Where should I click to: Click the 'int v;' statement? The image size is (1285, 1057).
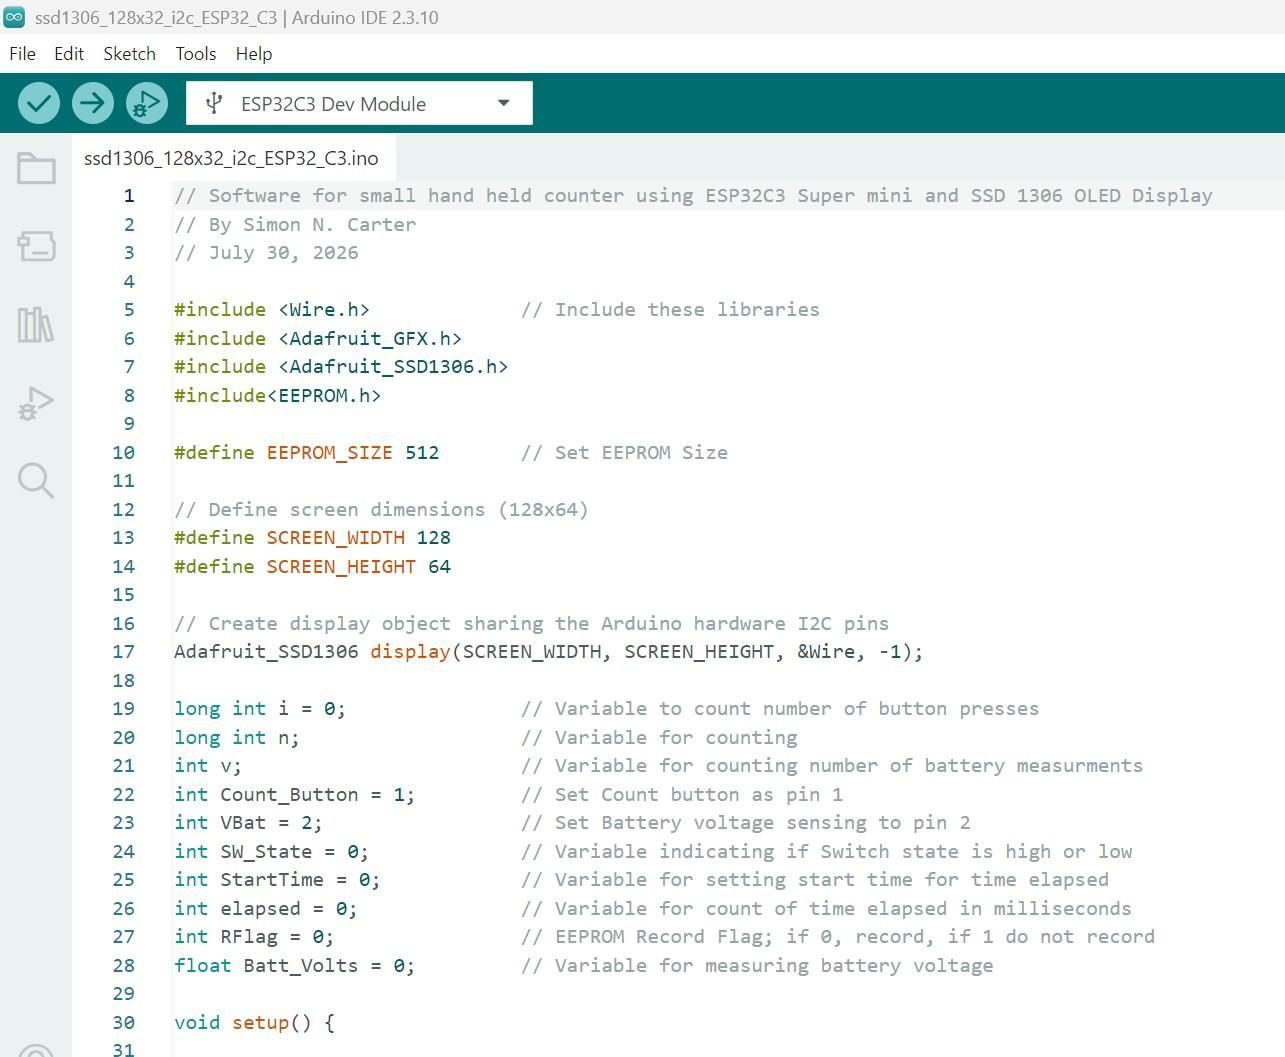(x=208, y=766)
